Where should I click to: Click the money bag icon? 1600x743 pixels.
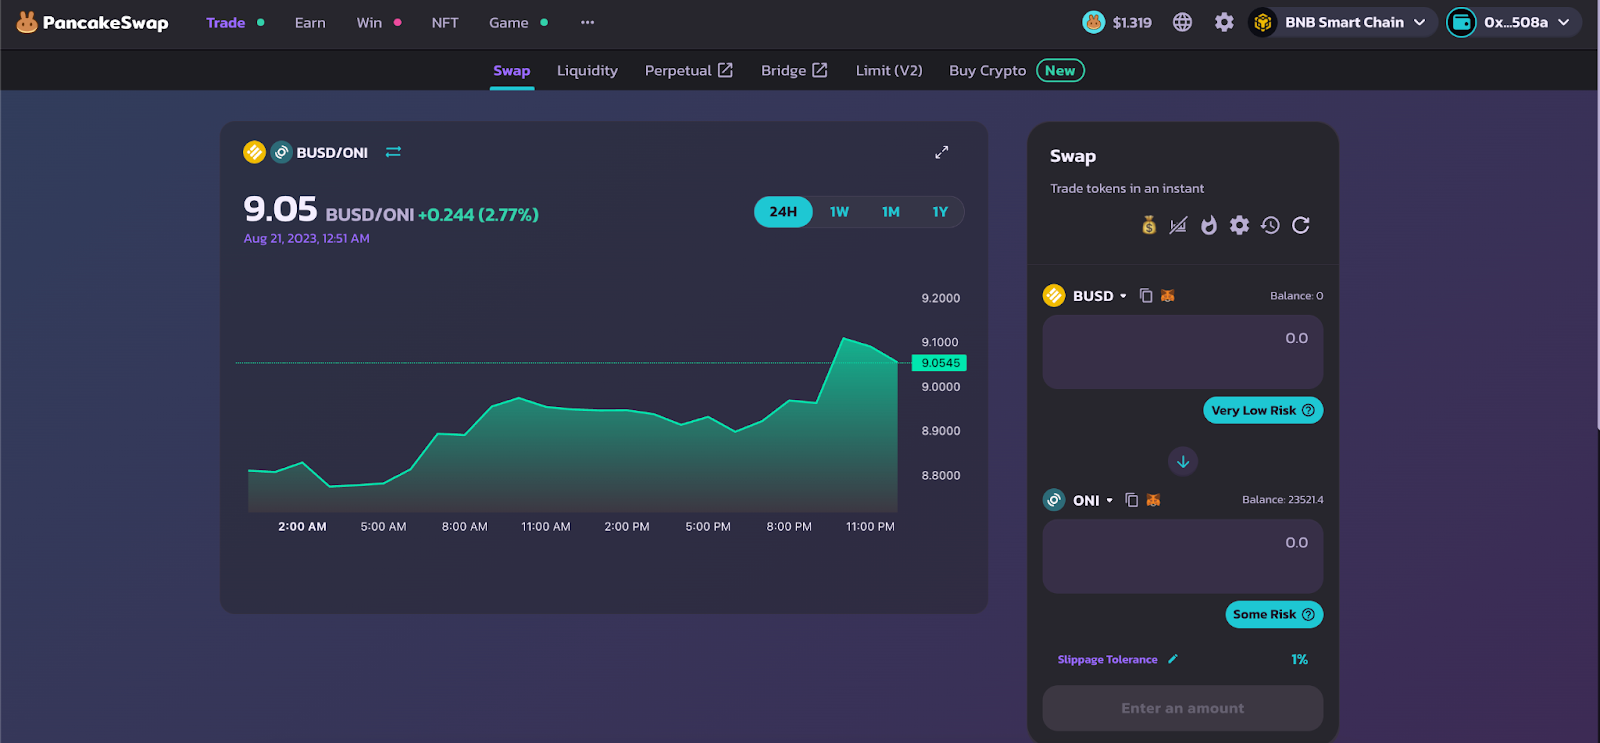[x=1149, y=225]
